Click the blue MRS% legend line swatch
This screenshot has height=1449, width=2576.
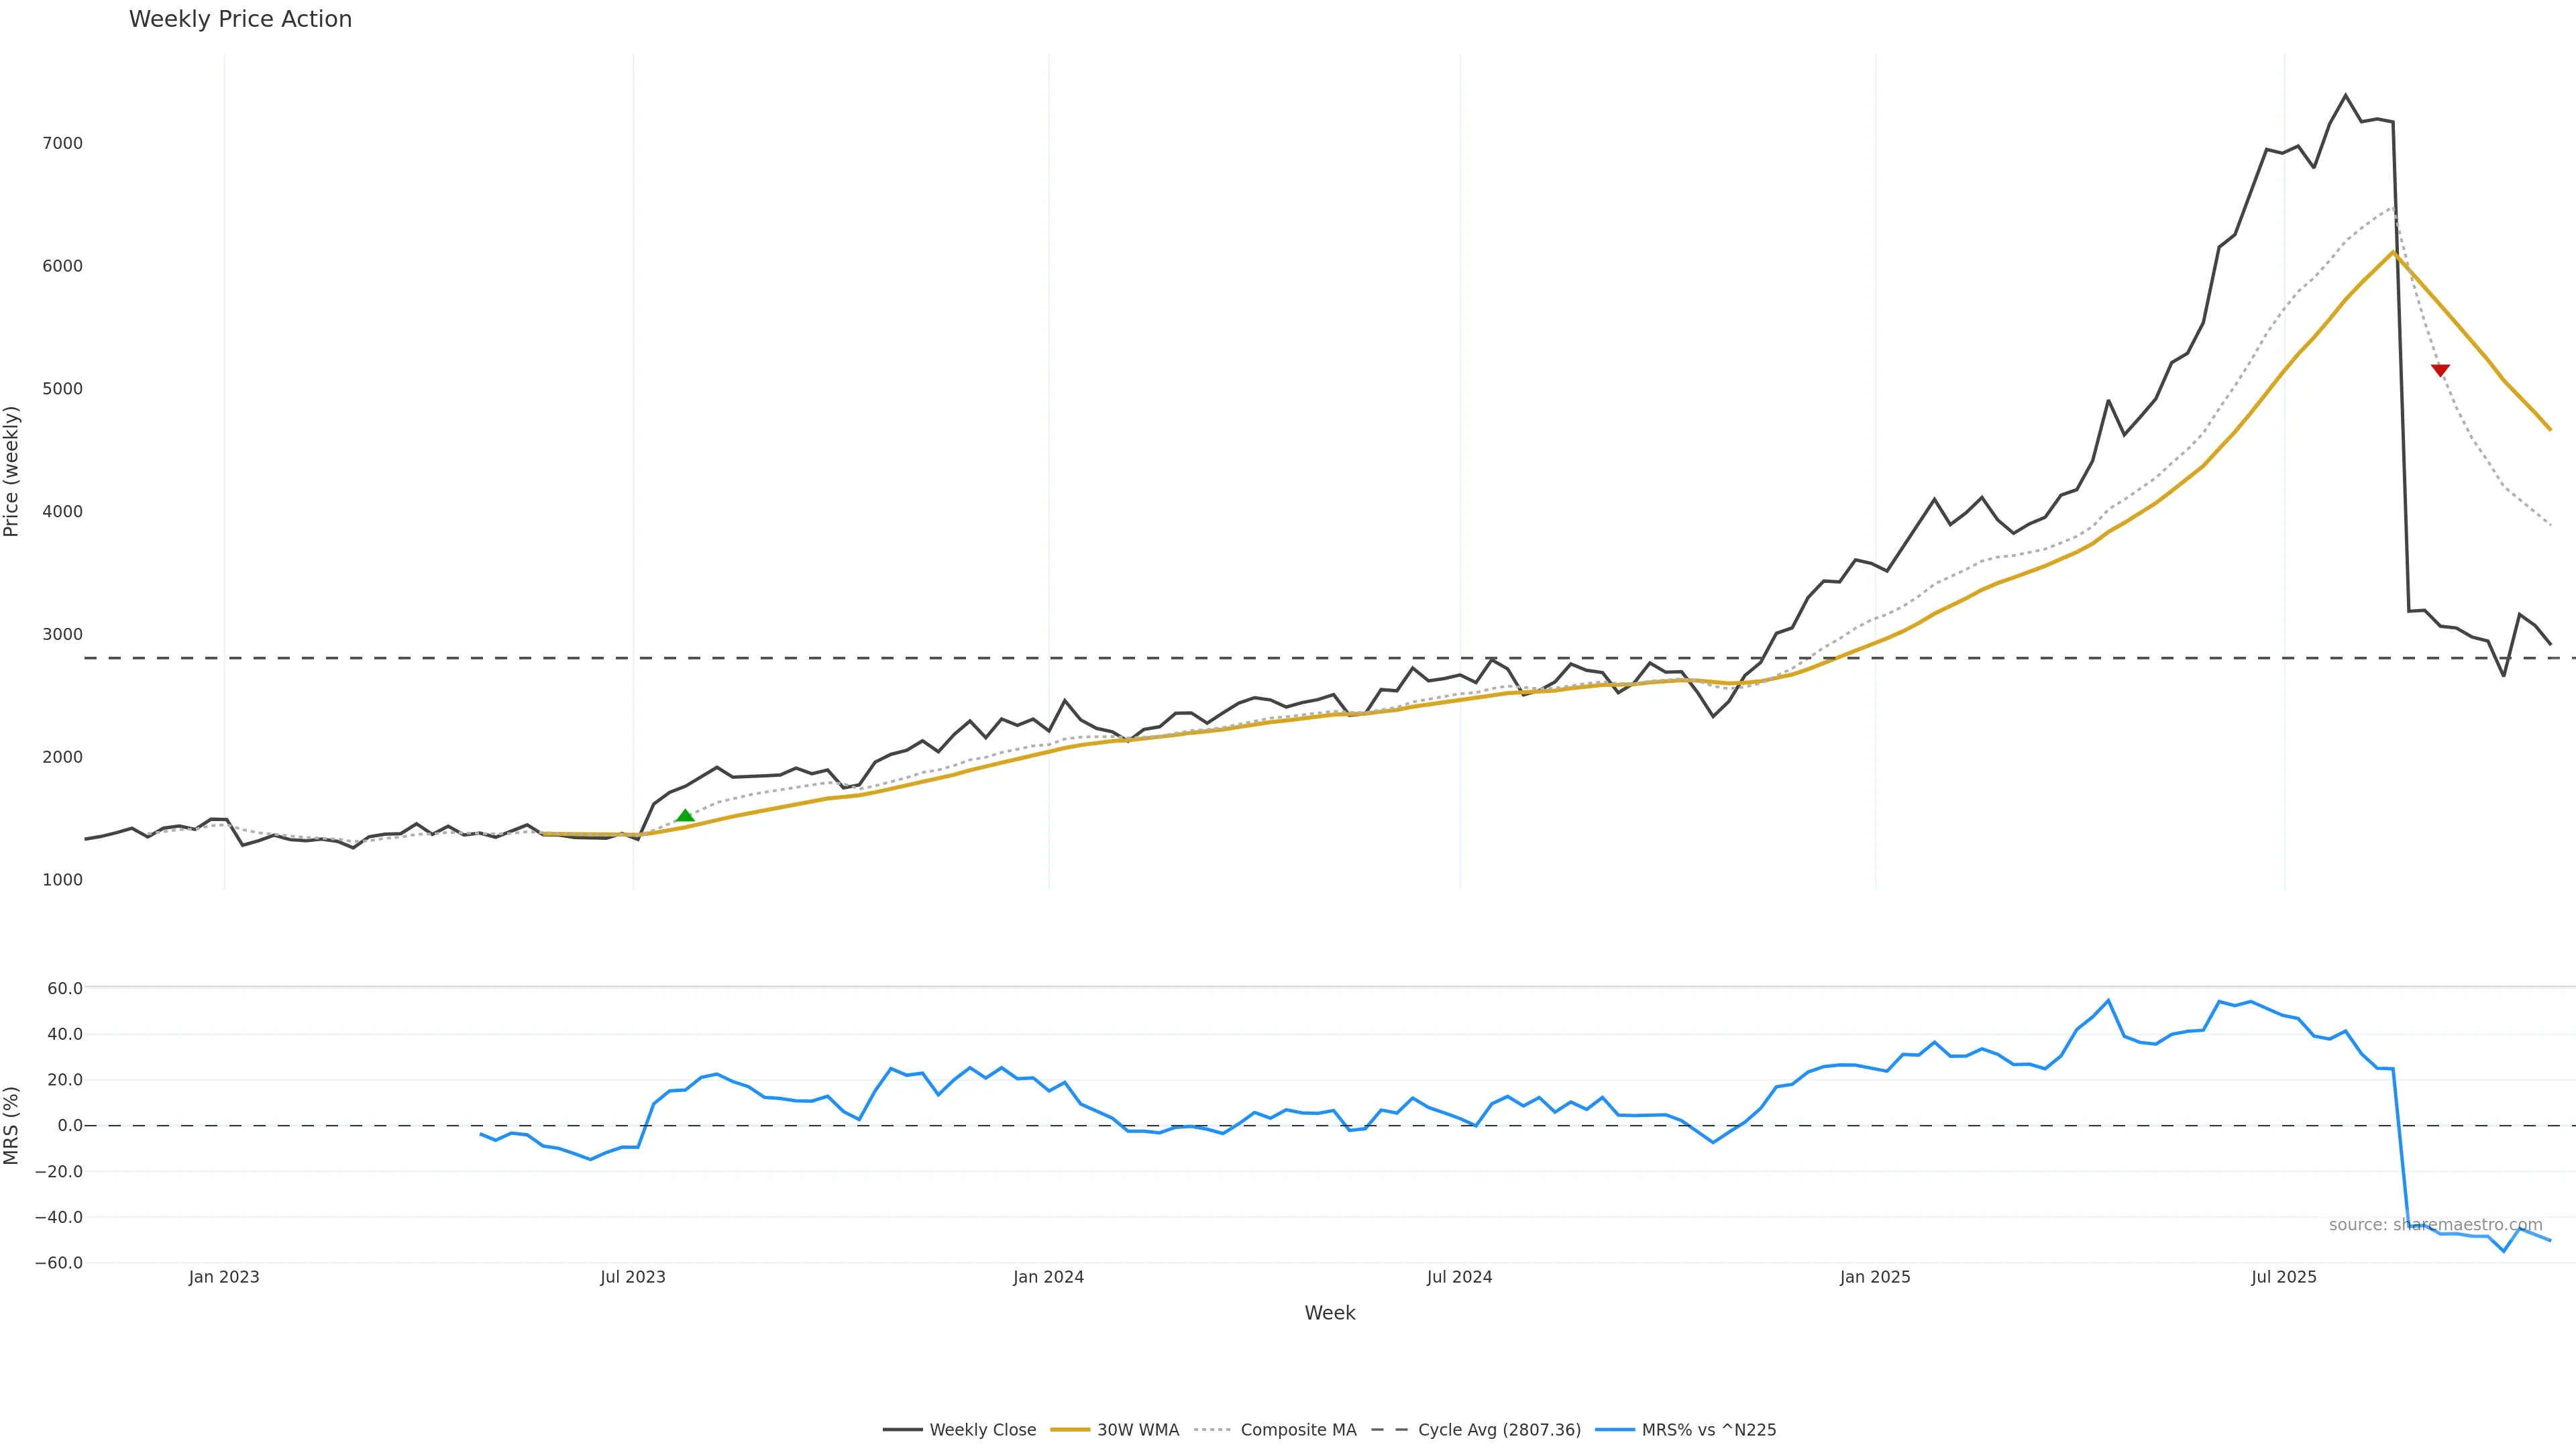pyautogui.click(x=1614, y=1430)
